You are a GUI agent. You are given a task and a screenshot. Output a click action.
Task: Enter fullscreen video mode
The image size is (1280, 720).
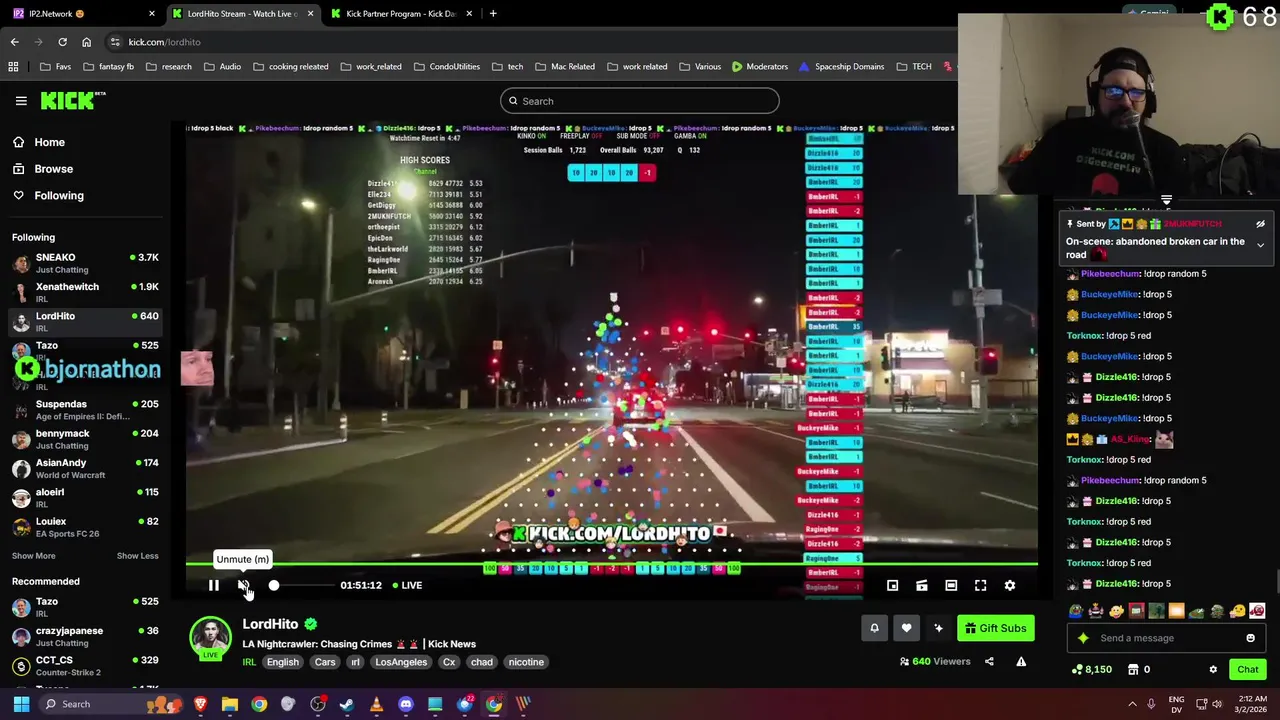(x=980, y=586)
